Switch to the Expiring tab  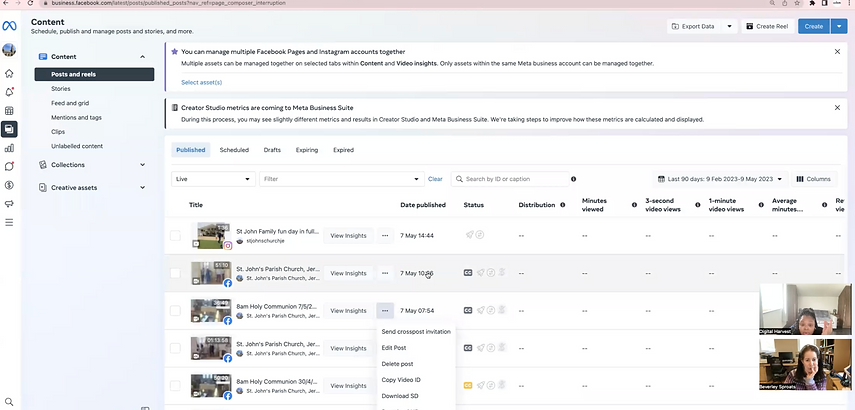coord(307,150)
